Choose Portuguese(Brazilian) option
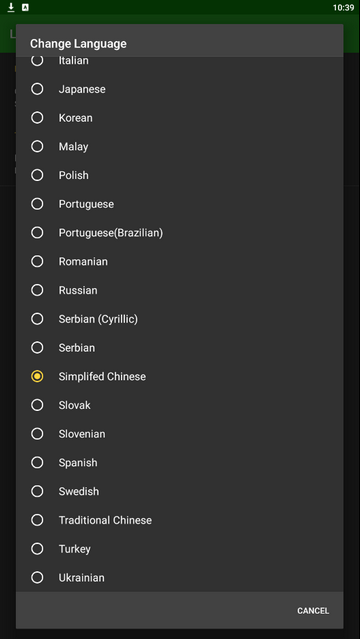360x639 pixels. tap(179, 233)
